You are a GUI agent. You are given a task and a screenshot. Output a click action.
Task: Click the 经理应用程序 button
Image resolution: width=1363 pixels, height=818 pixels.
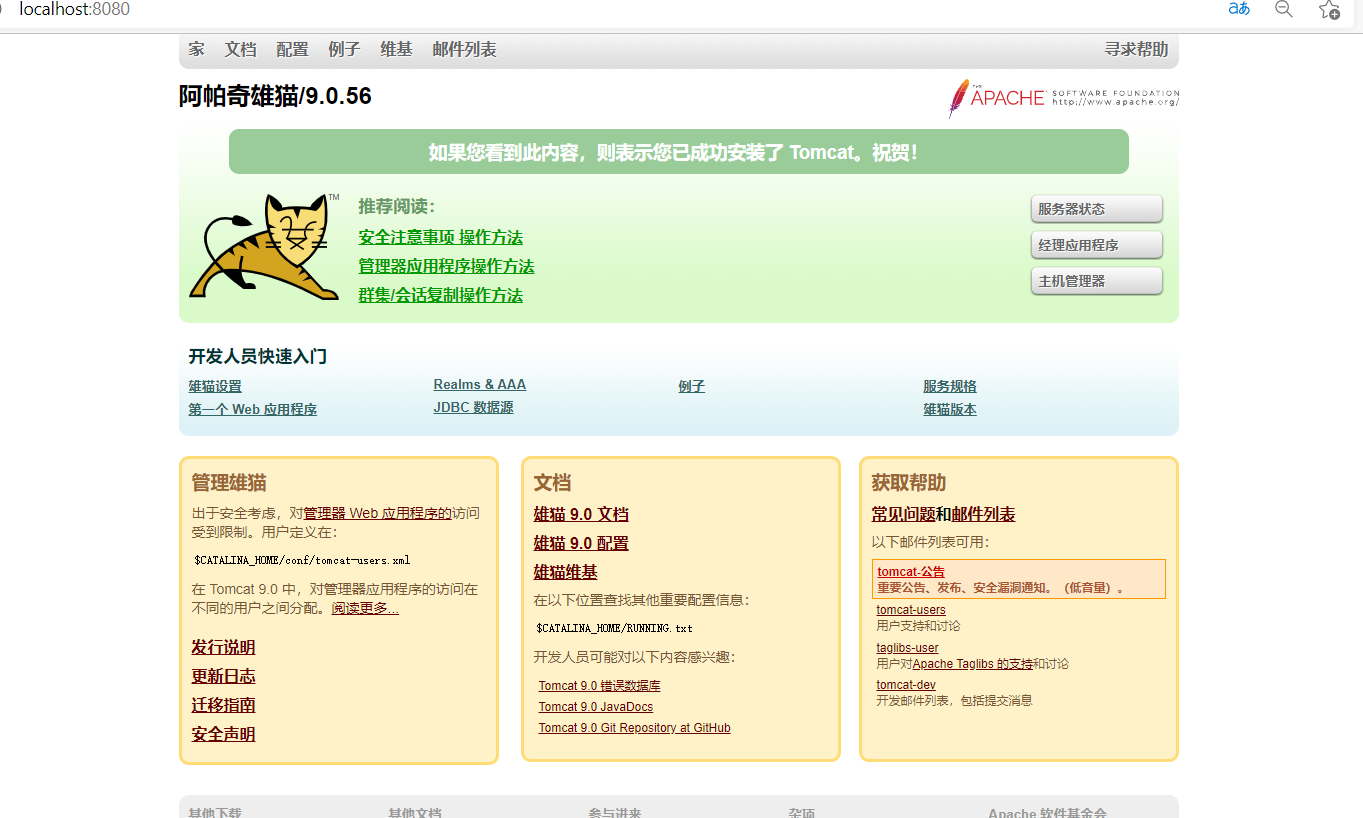pyautogui.click(x=1097, y=245)
